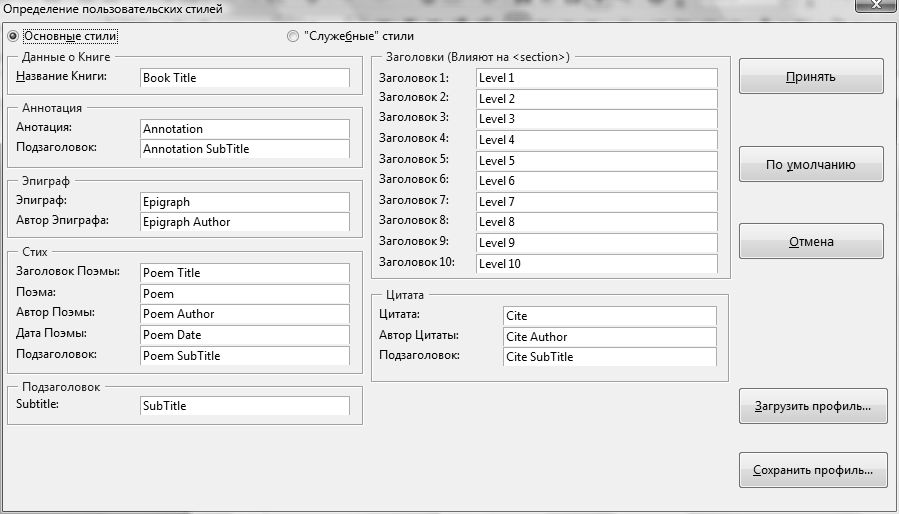Click the Subtitle field with SubTitle
The image size is (899, 514).
pos(245,406)
